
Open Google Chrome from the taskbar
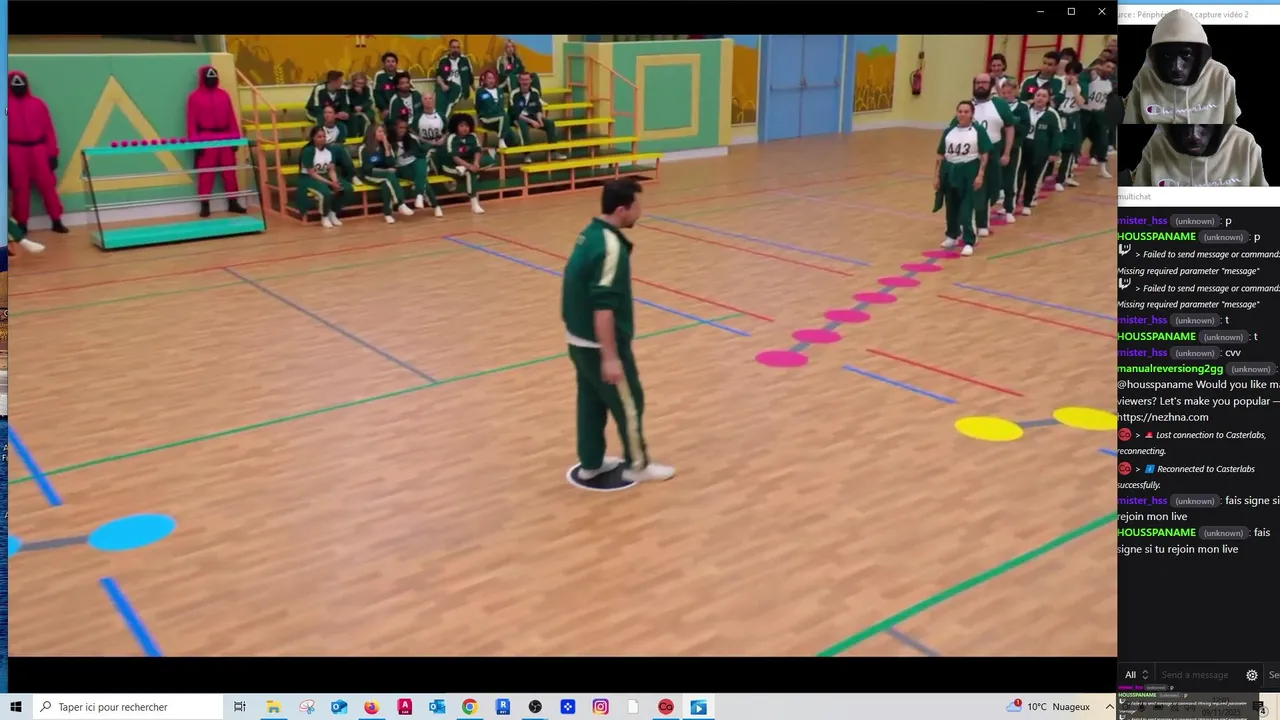point(469,707)
